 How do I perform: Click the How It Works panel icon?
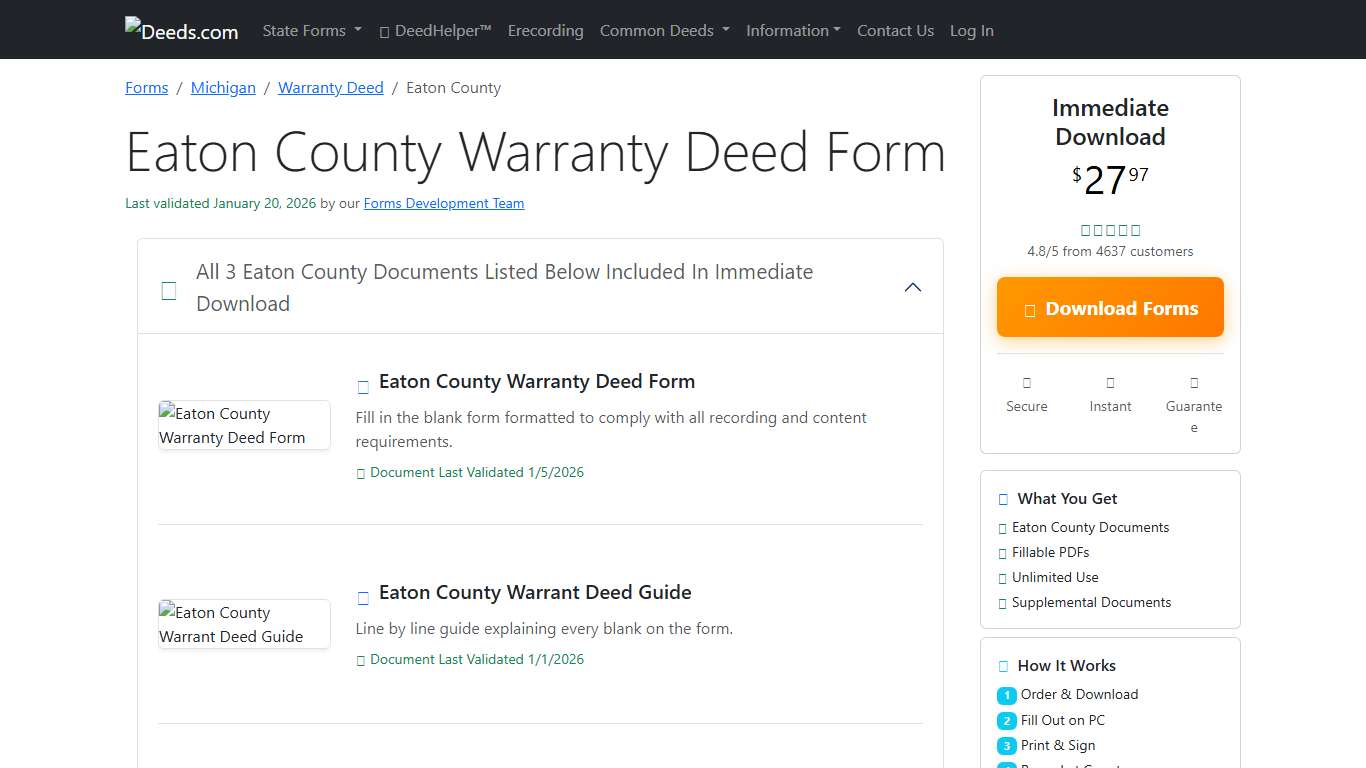coord(1002,665)
